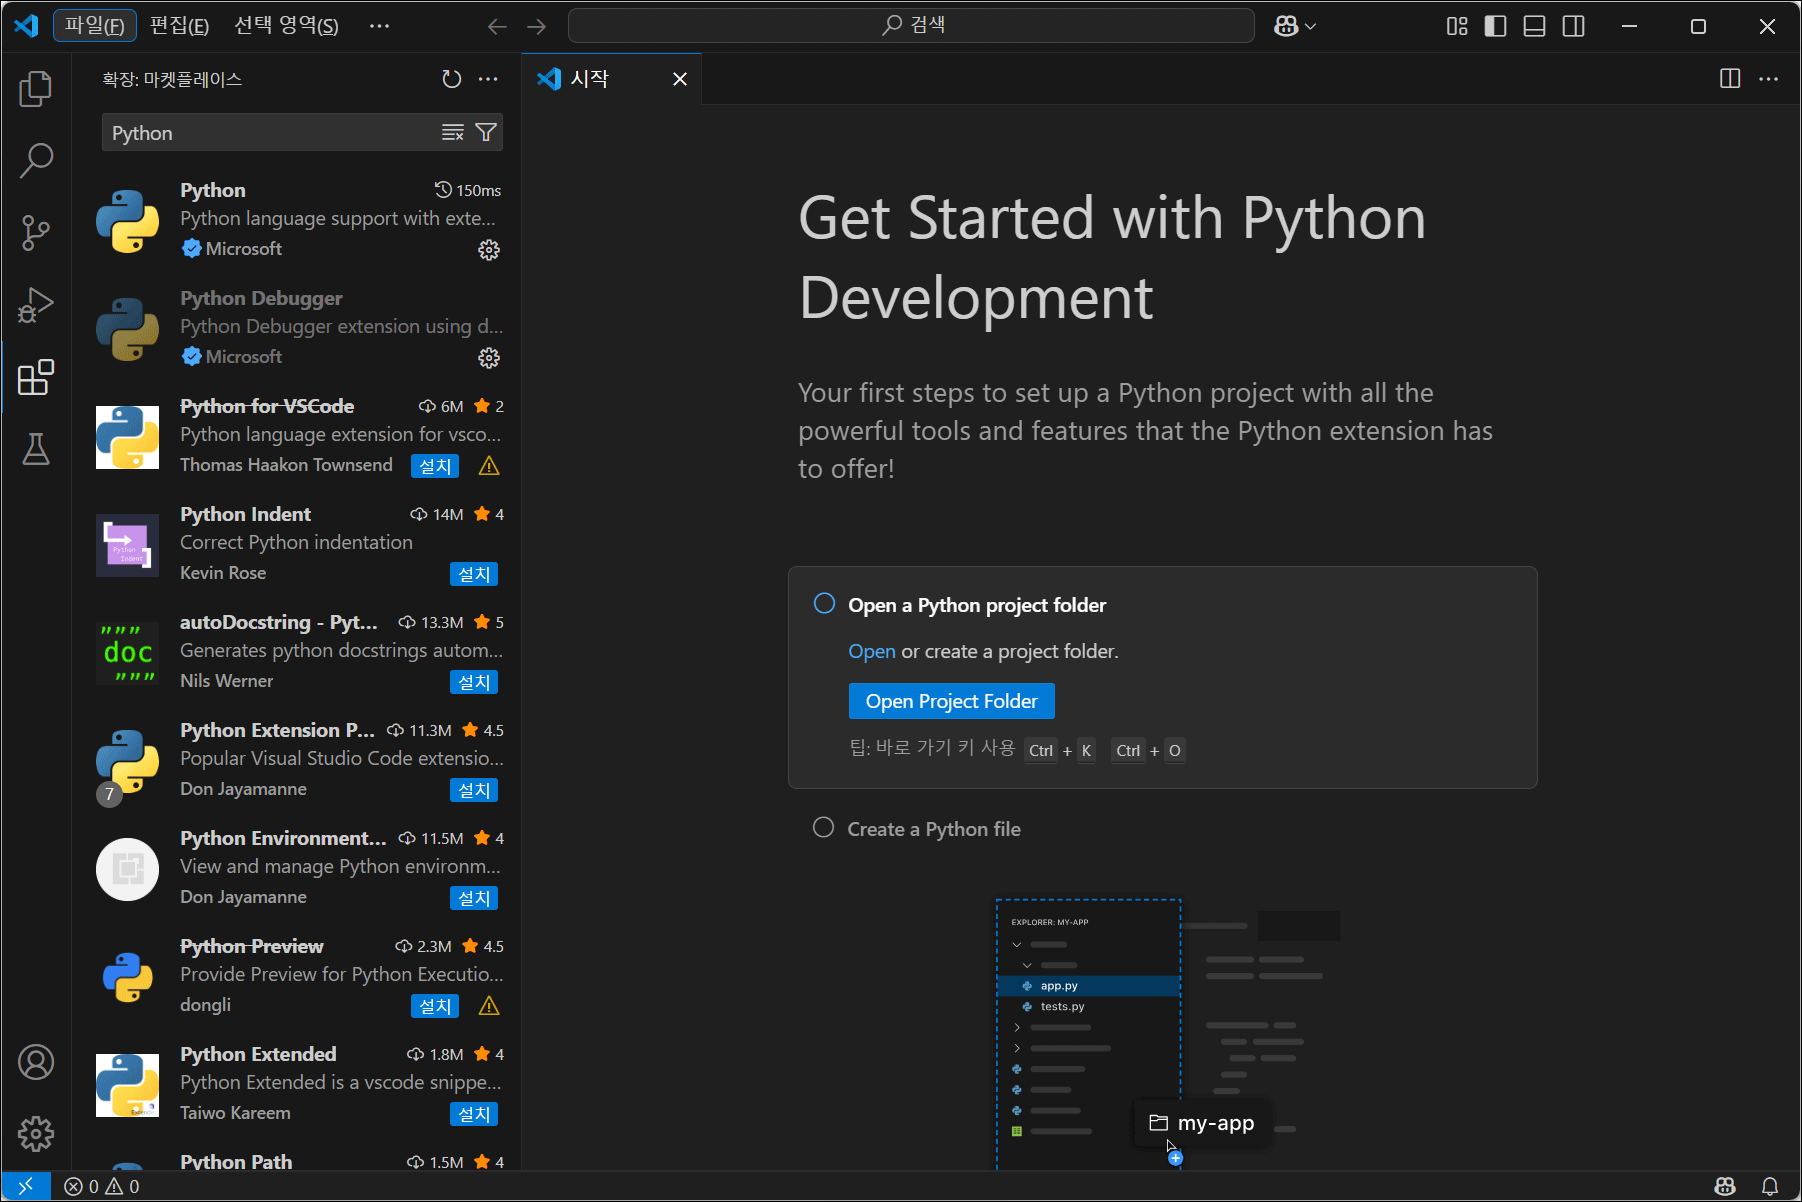Clear extension search results
This screenshot has width=1802, height=1202.
tap(453, 132)
